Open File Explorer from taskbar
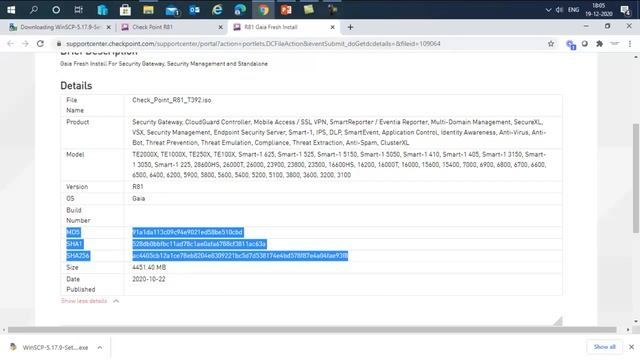This screenshot has width=640, height=360. point(148,9)
